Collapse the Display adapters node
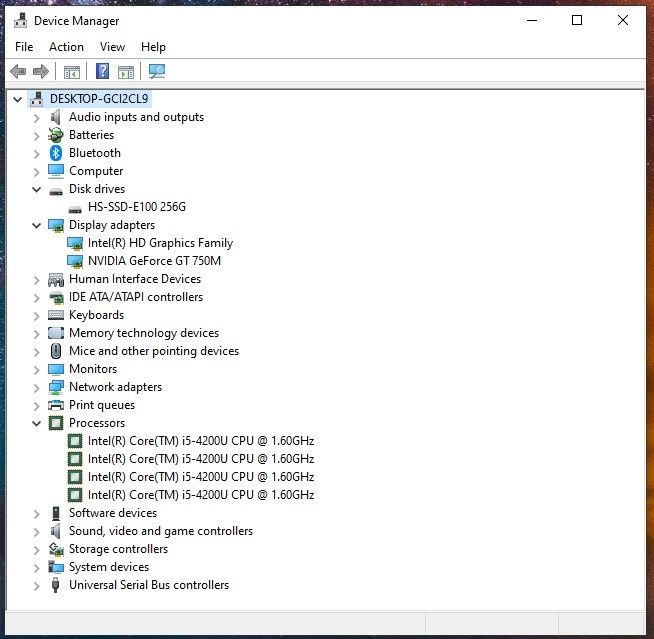 click(x=37, y=226)
